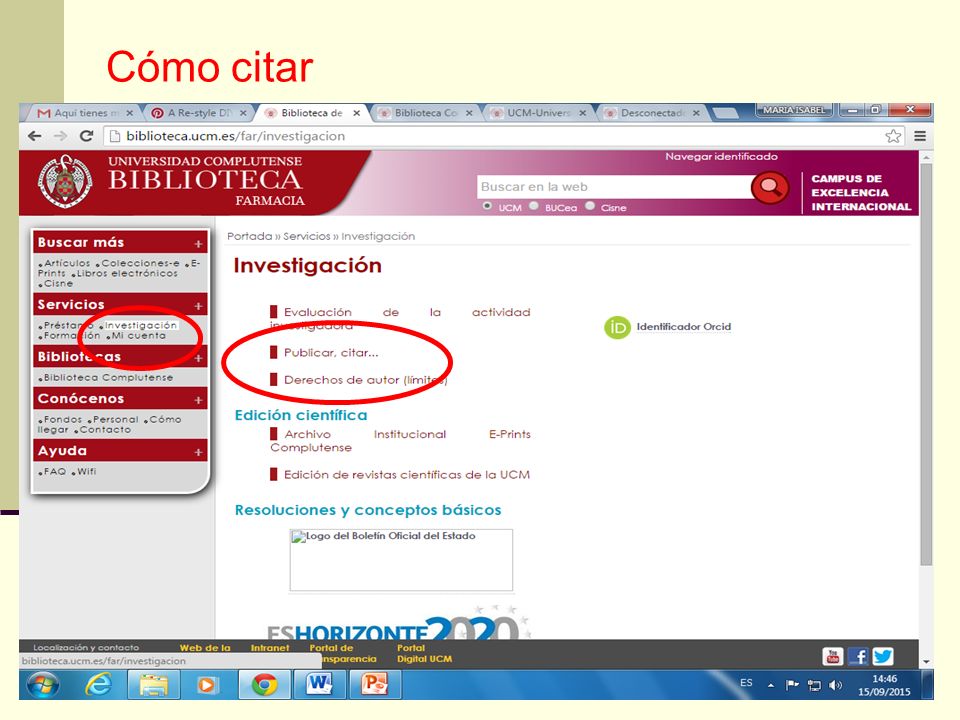Click the green ORCID iD icon
Screen dimensions: 960x720
coord(617,328)
